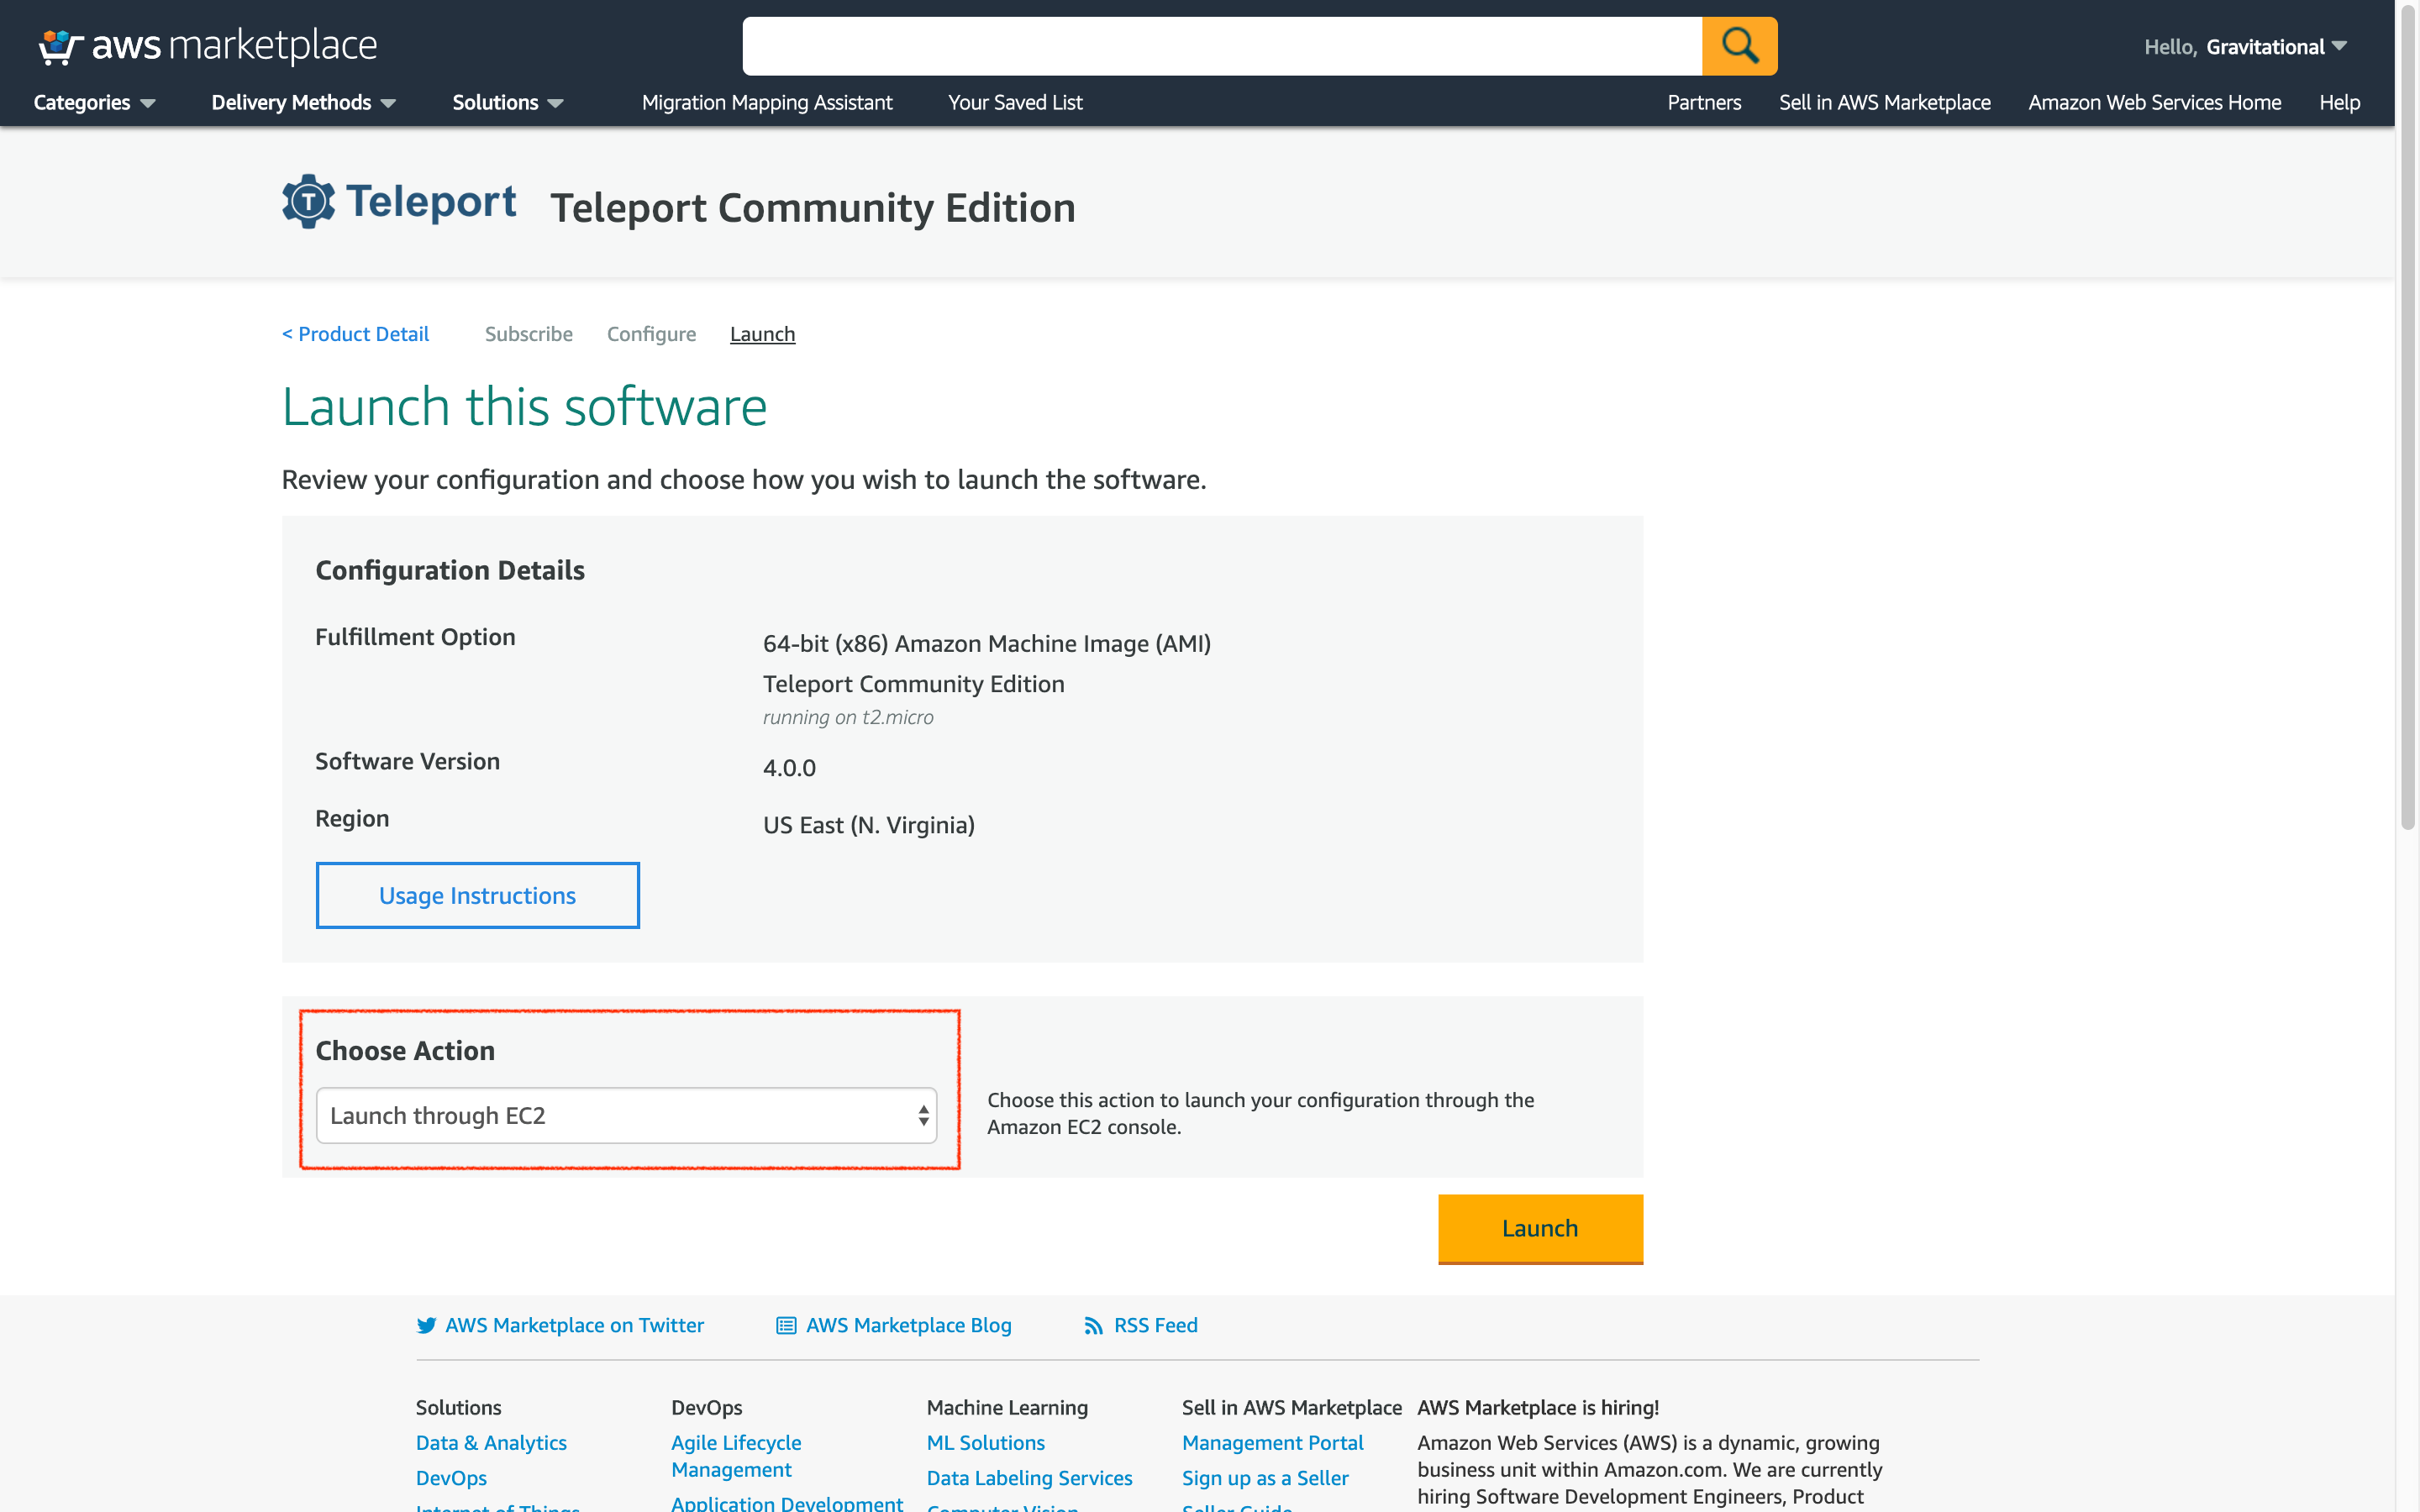This screenshot has width=2420, height=1512.
Task: Open the ML Solutions link
Action: point(985,1442)
